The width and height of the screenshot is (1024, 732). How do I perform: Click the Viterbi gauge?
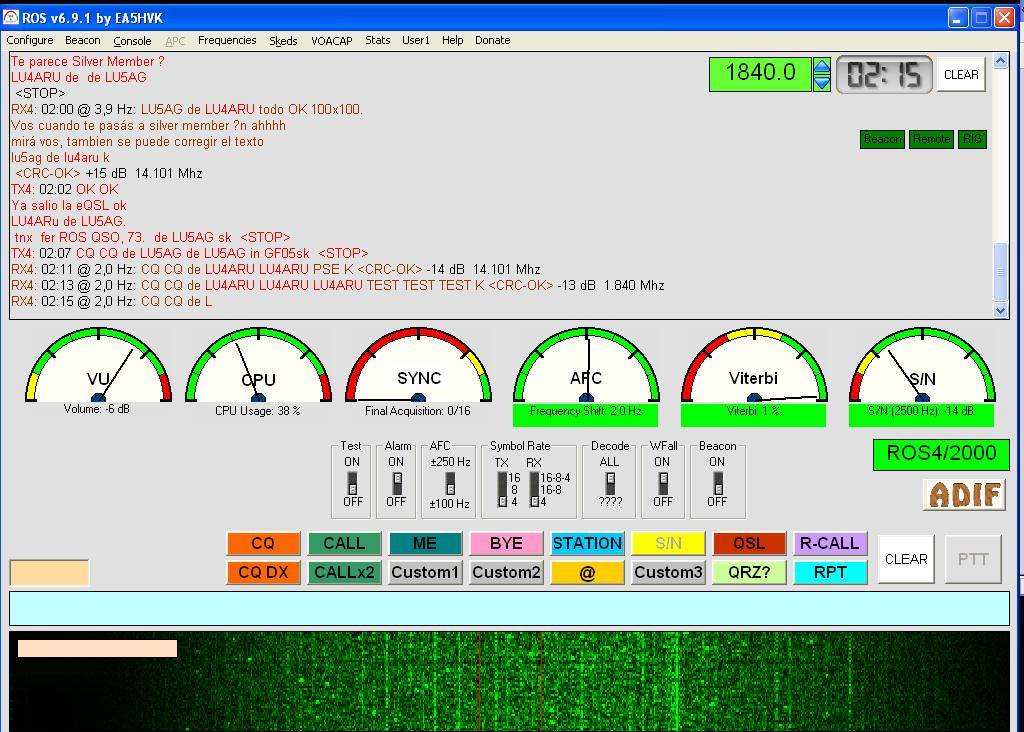[x=754, y=366]
